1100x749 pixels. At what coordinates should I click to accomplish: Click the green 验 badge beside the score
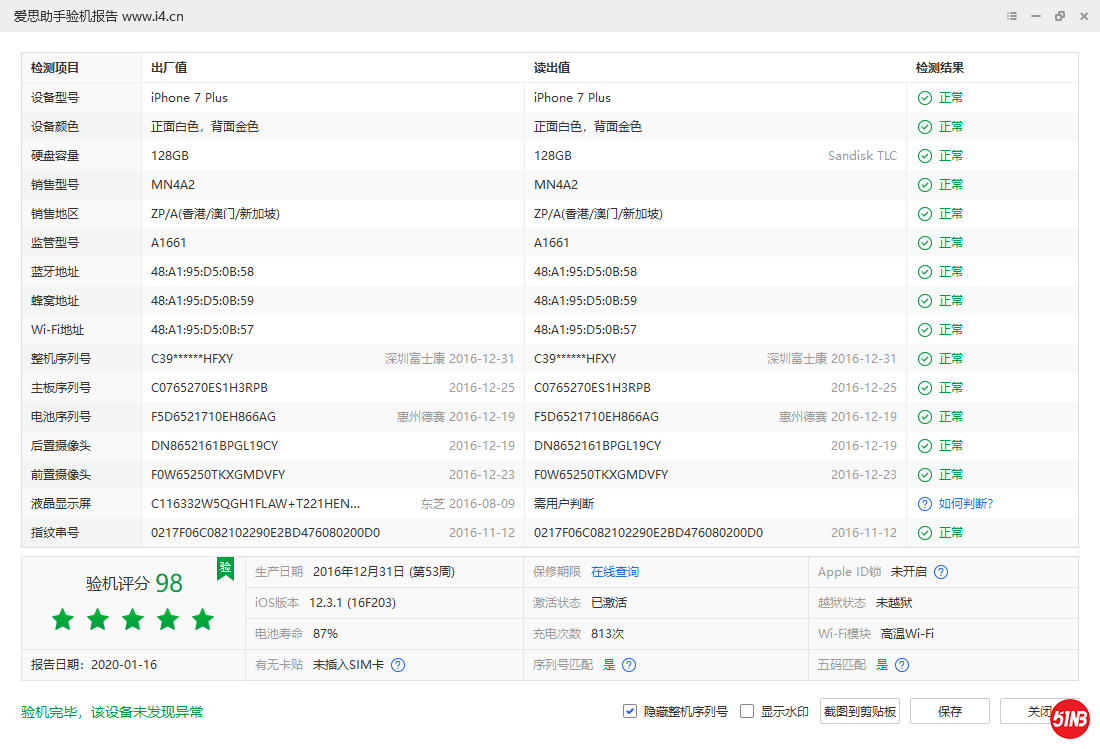pos(225,568)
